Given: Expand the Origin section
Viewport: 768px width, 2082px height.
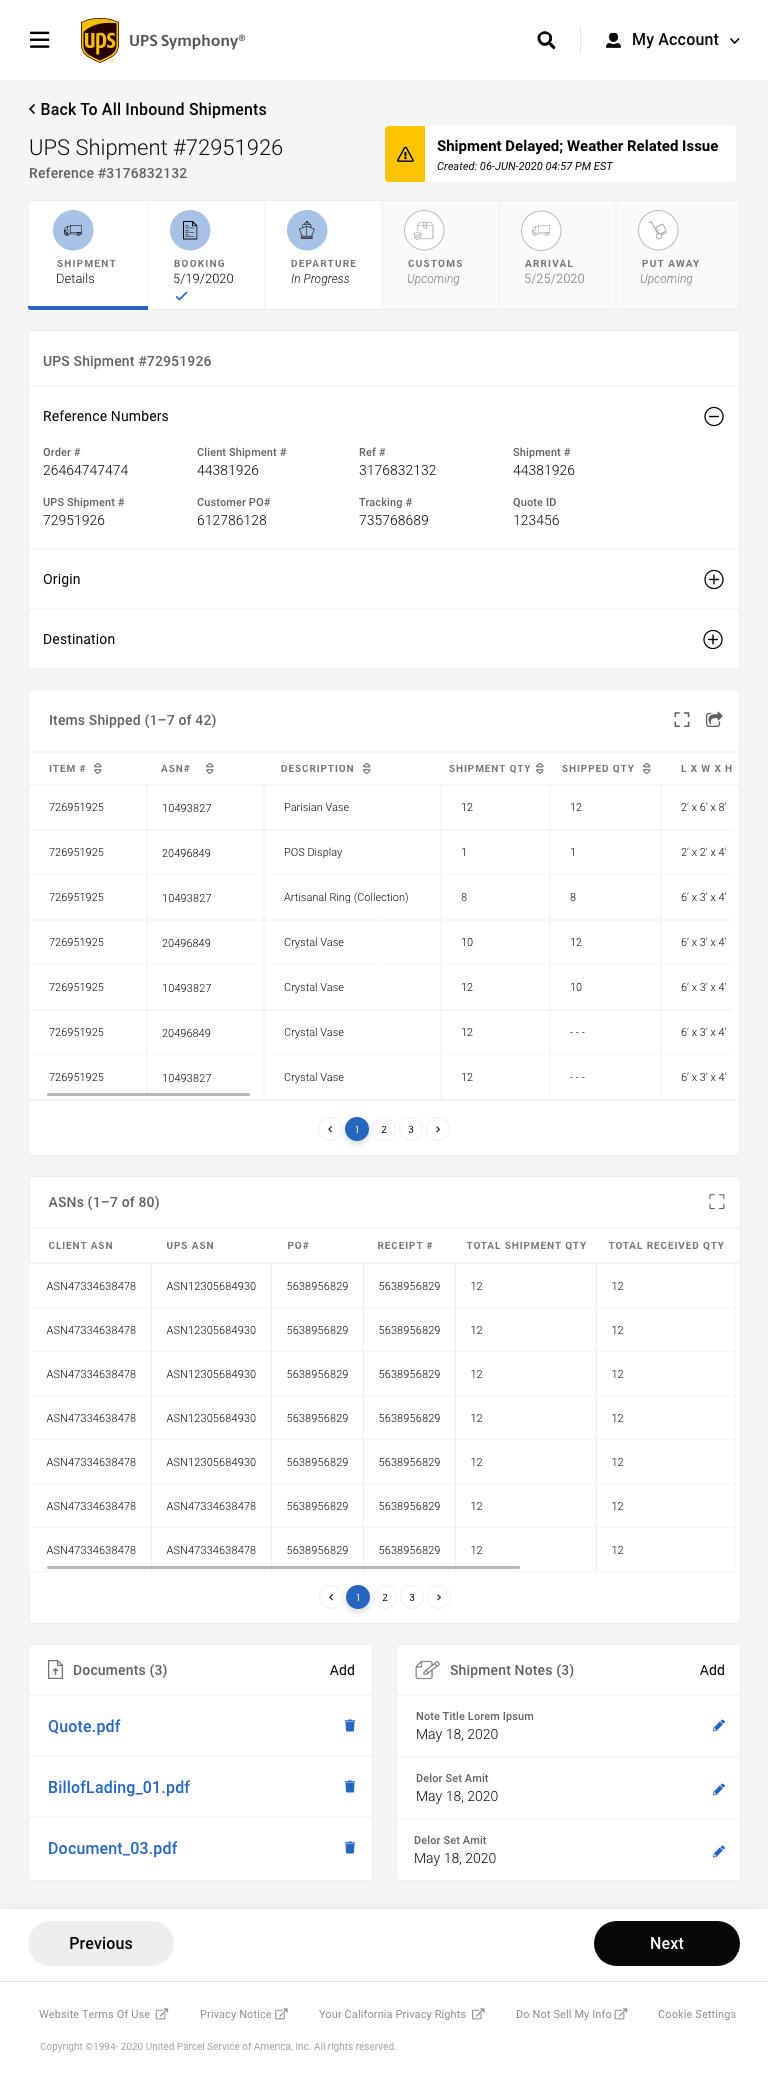Looking at the screenshot, I should point(713,580).
